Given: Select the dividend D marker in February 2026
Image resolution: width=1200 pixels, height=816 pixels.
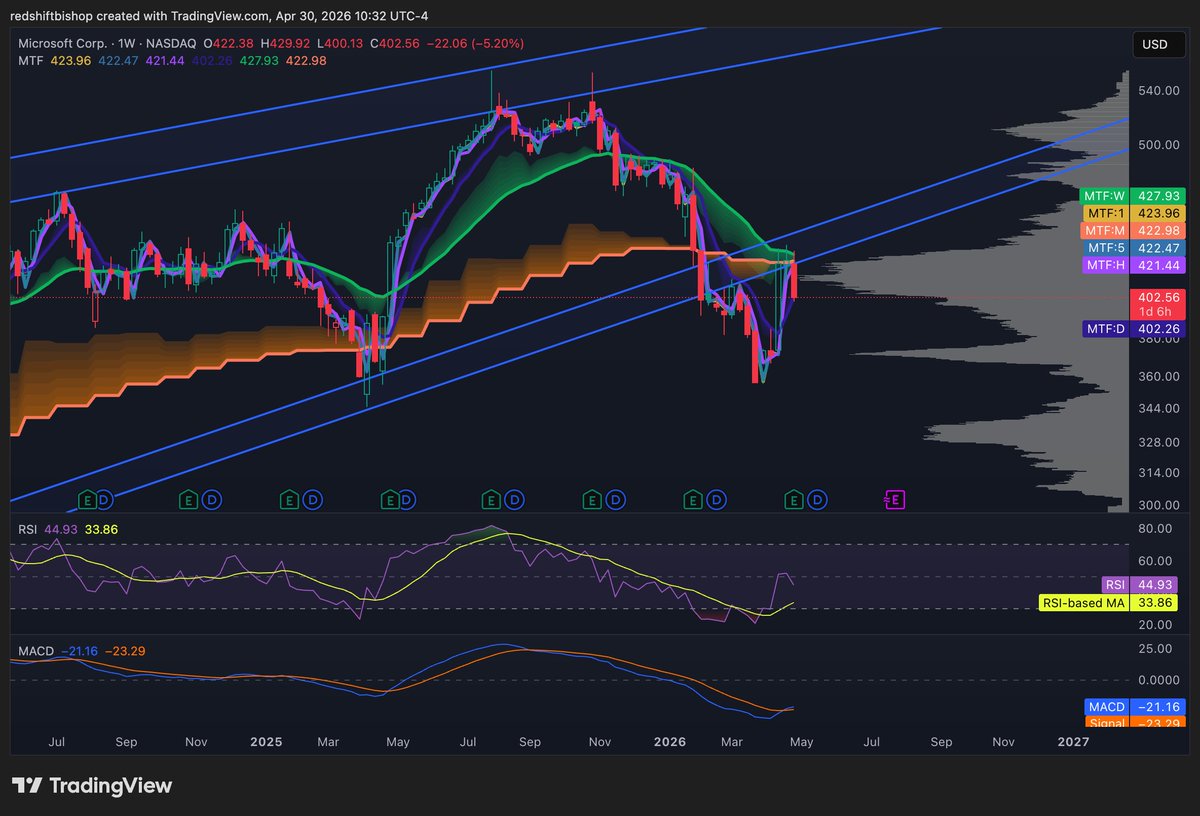Looking at the screenshot, I should click(x=718, y=498).
